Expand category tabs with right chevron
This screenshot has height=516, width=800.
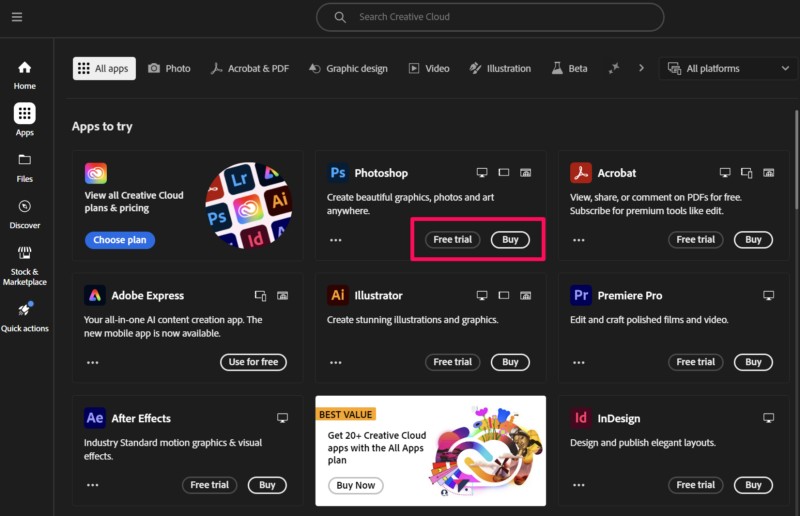point(641,68)
